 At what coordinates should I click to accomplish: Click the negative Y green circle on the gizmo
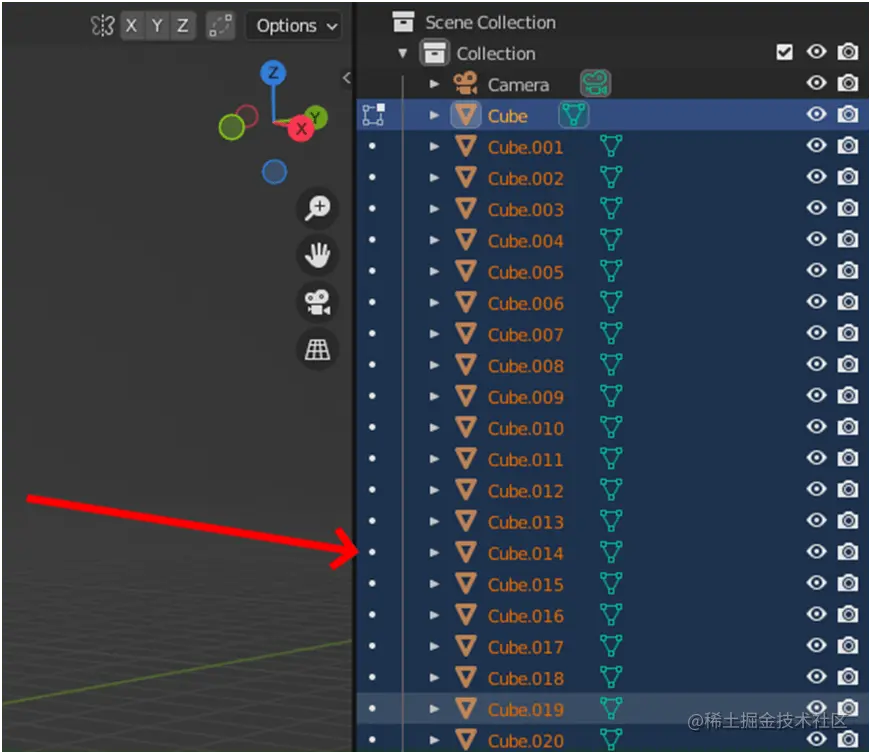pyautogui.click(x=232, y=127)
